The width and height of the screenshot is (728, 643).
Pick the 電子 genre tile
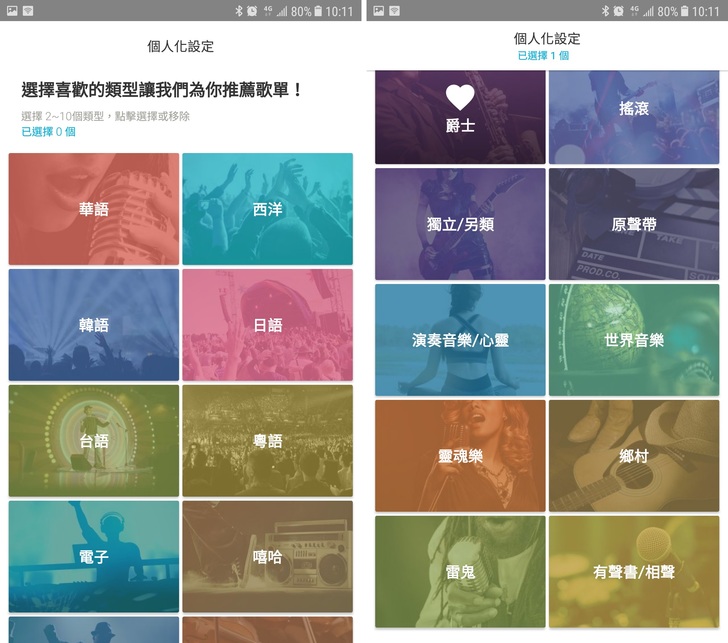tap(93, 556)
